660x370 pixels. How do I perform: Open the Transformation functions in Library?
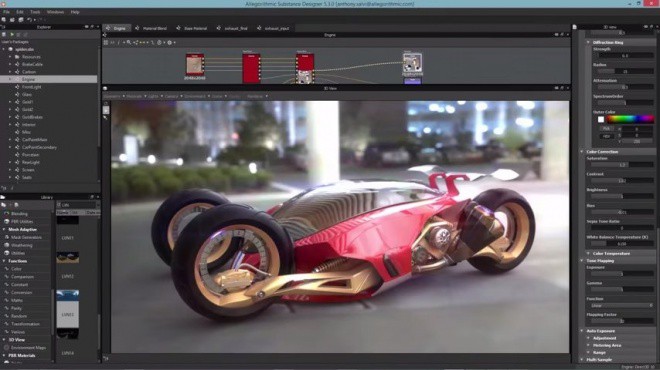(25, 324)
